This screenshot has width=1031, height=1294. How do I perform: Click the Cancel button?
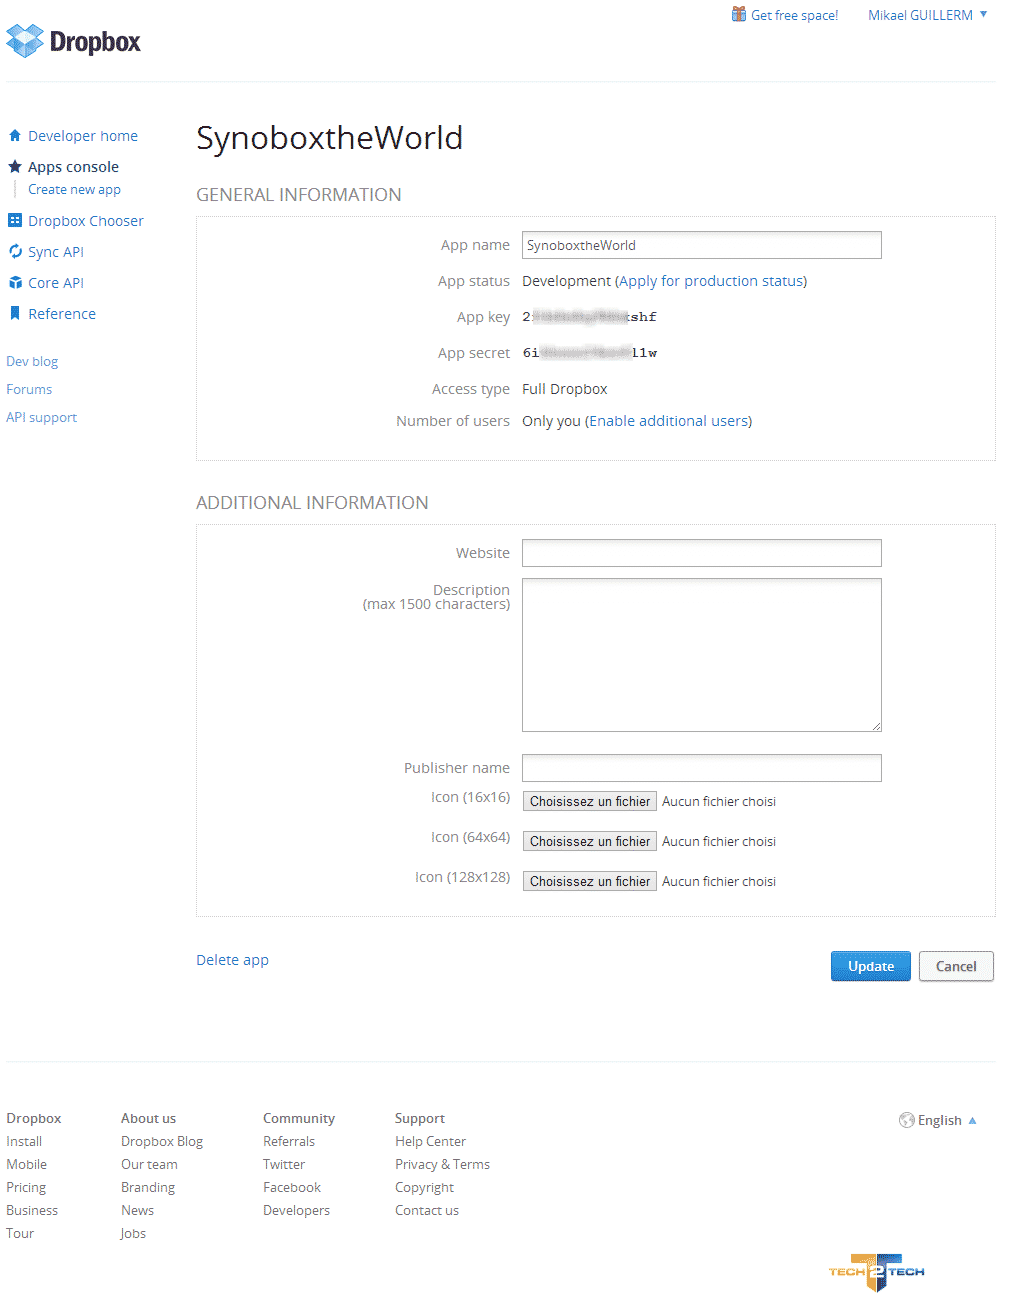coord(956,966)
